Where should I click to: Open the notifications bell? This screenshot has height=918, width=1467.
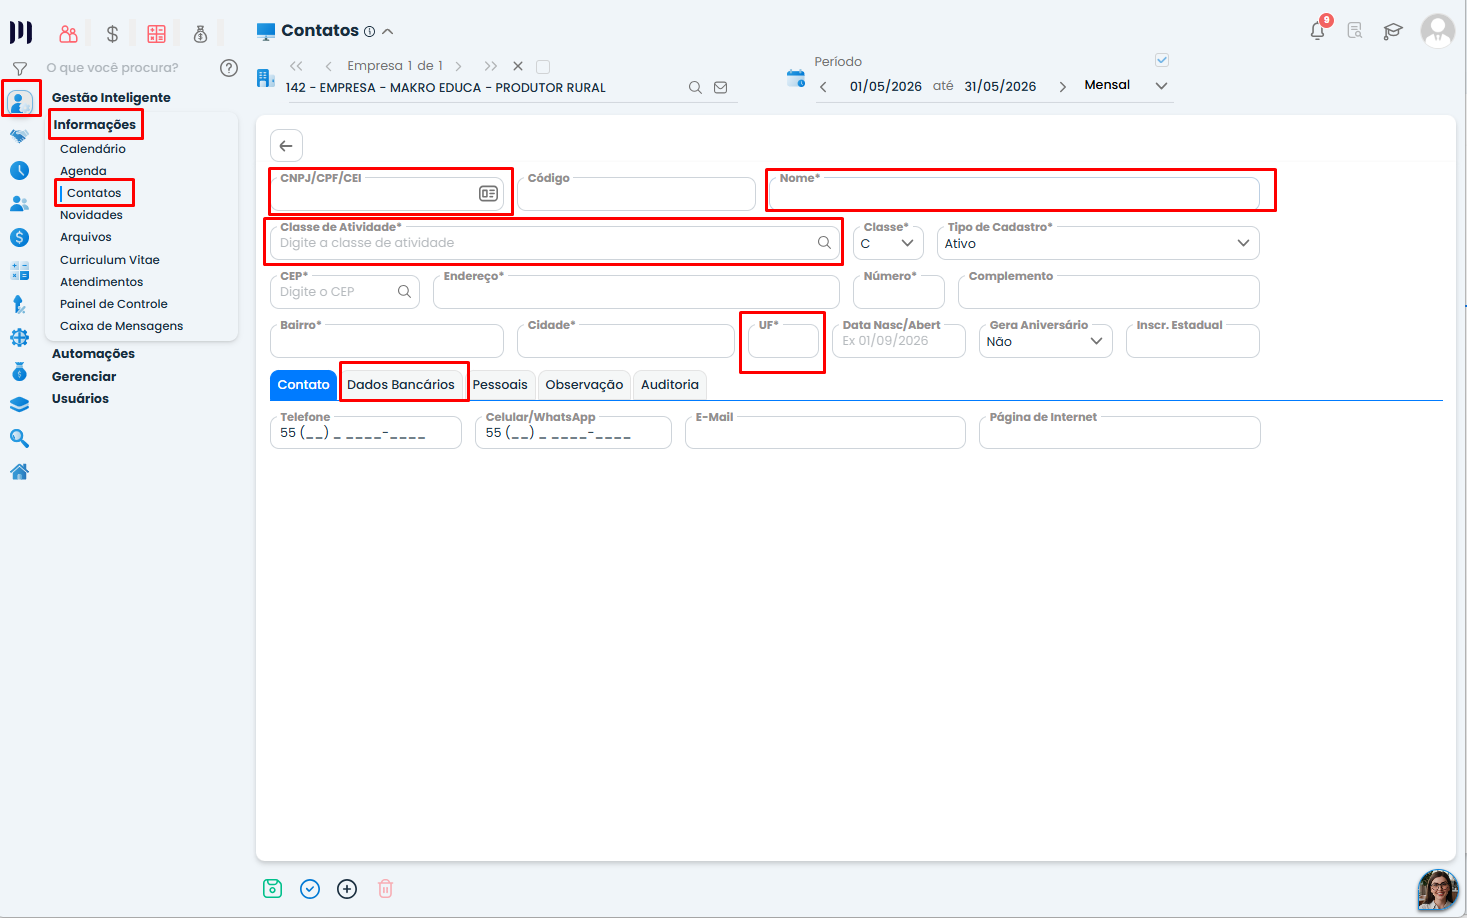(x=1318, y=31)
